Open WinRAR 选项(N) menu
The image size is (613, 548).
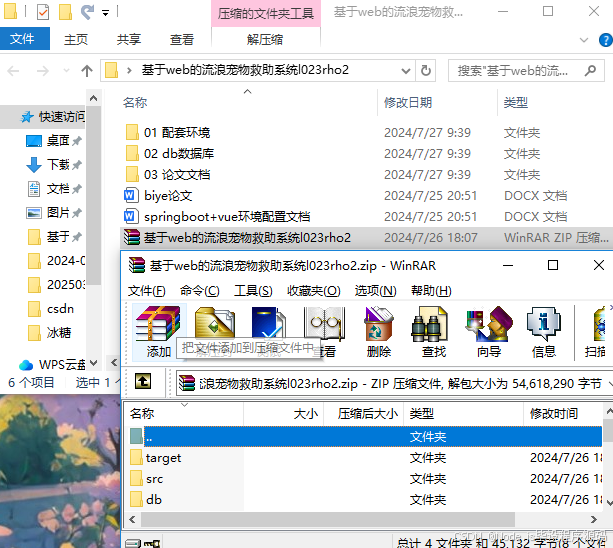point(375,290)
